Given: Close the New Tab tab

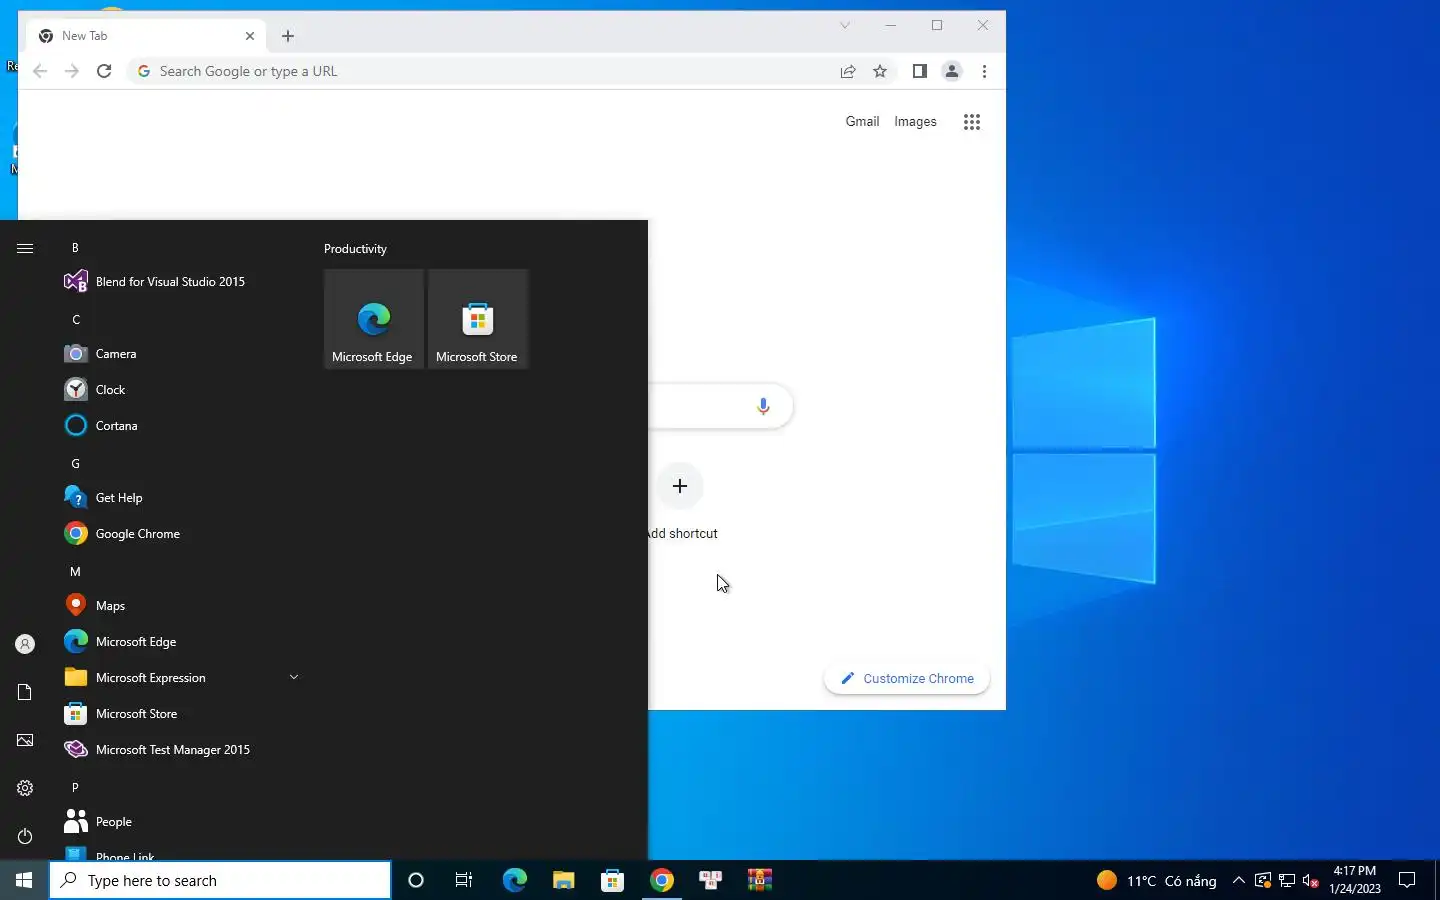Looking at the screenshot, I should pos(250,36).
